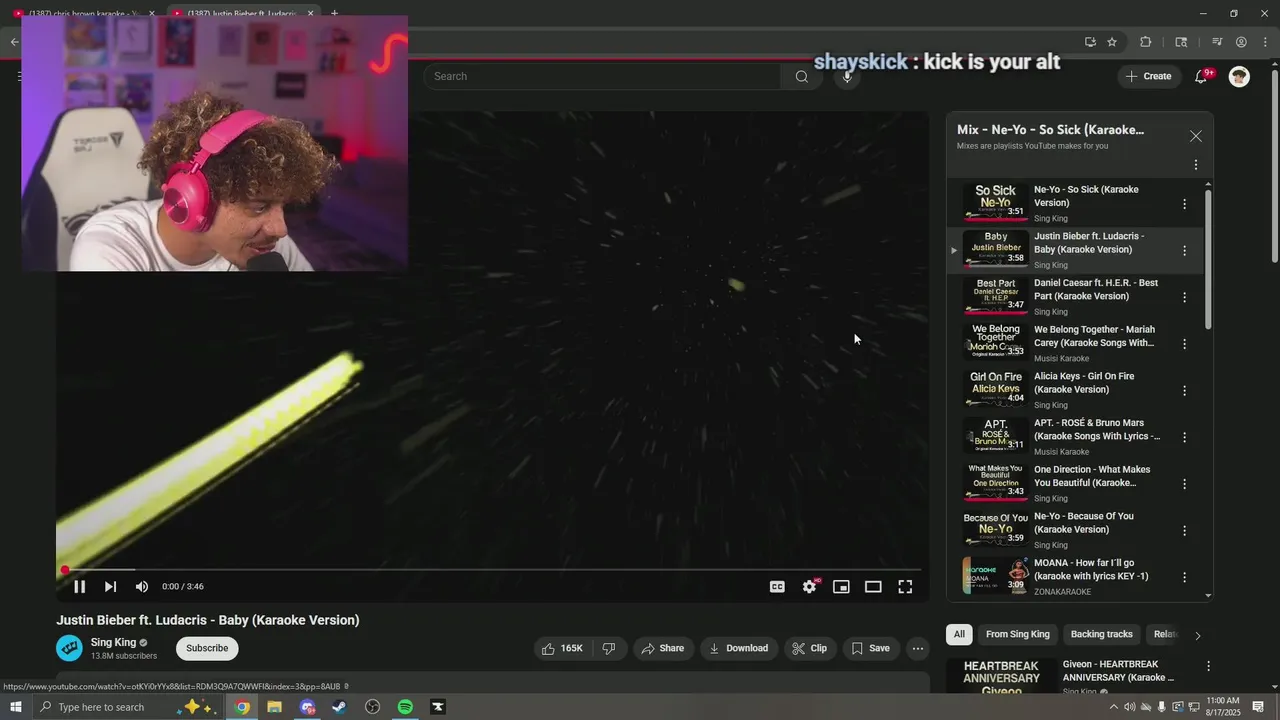Image resolution: width=1280 pixels, height=720 pixels.
Task: Open options for MOANA How far I'll go
Action: coord(1185,577)
